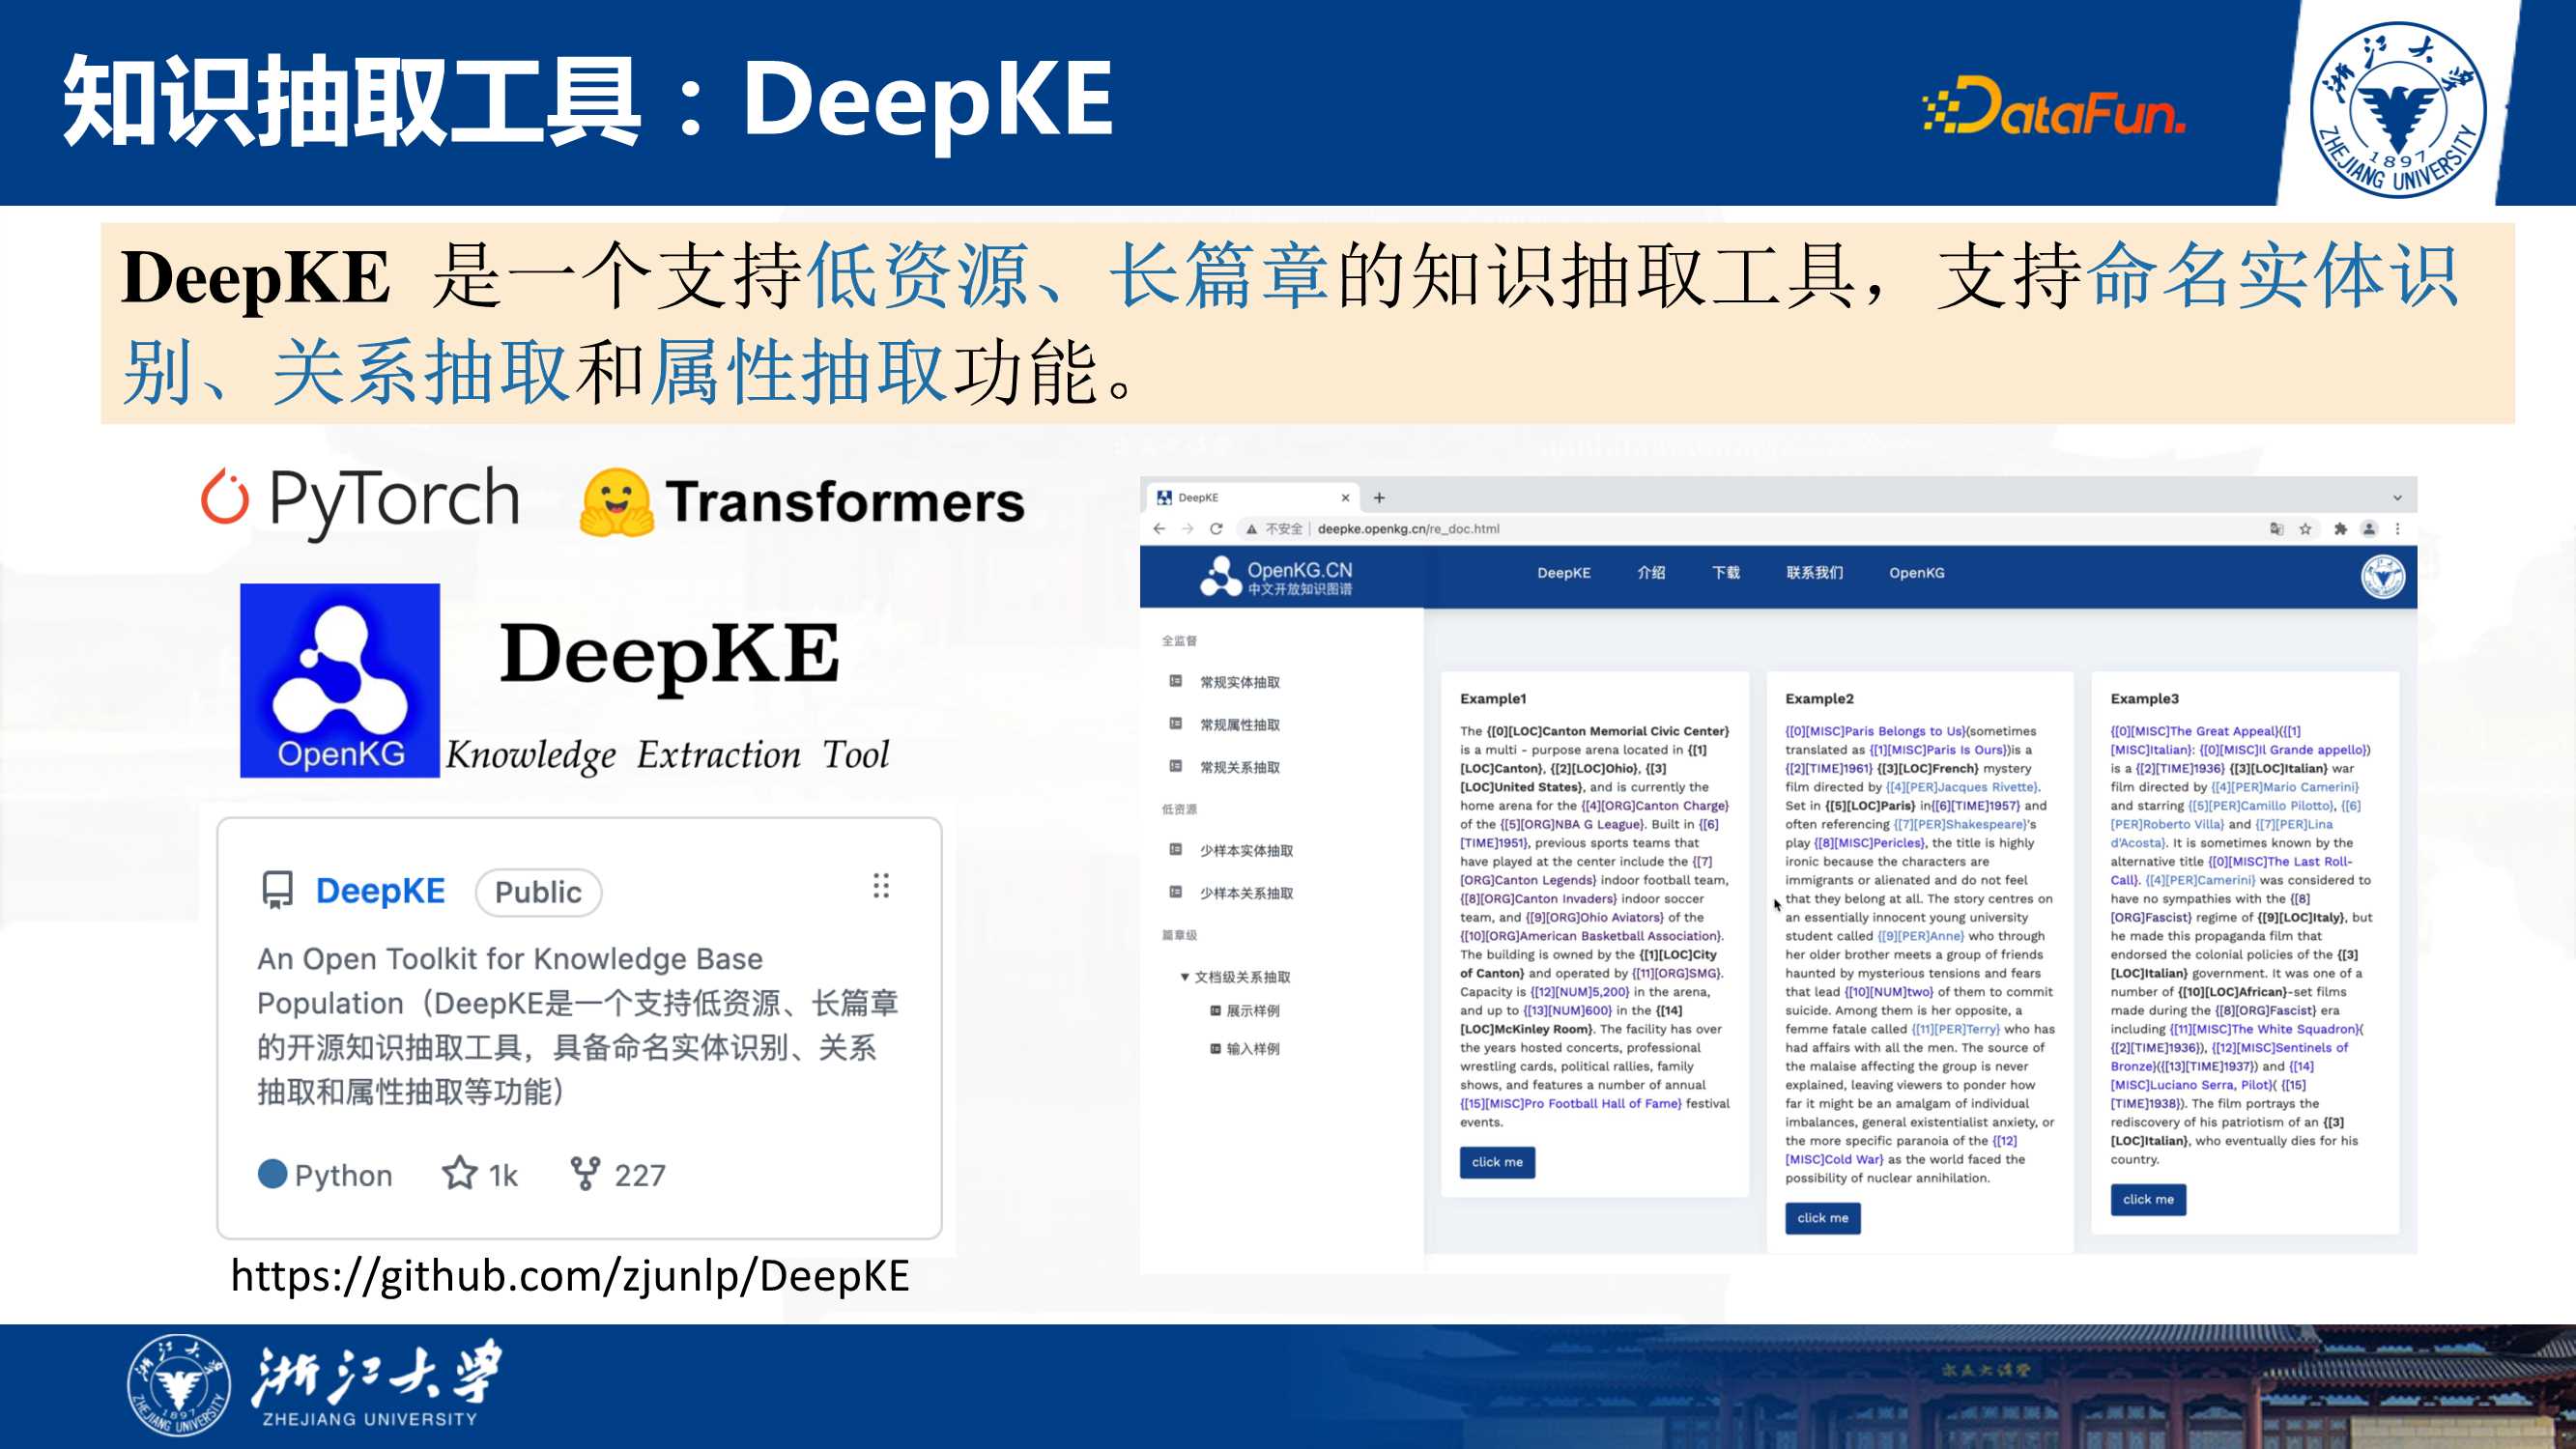
Task: Click the repository book icon
Action: (277, 890)
